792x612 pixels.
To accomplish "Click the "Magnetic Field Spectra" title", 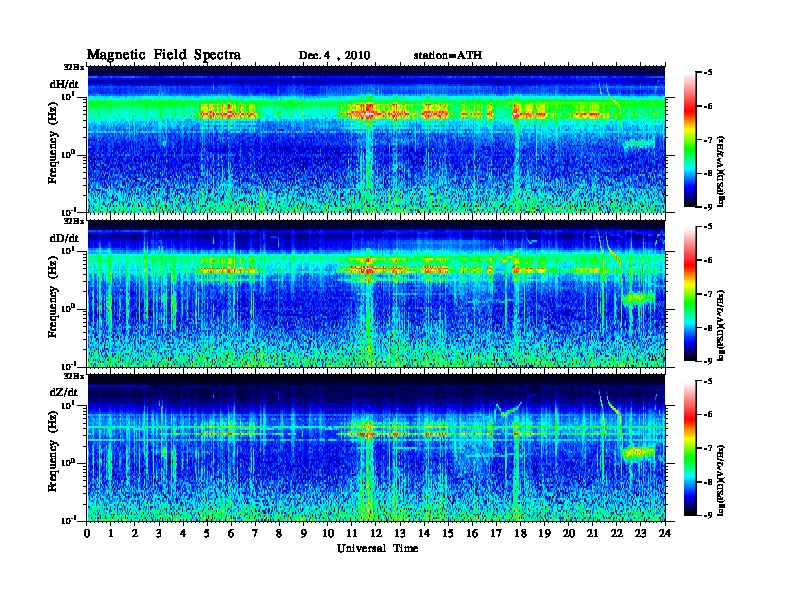I will tap(164, 55).
